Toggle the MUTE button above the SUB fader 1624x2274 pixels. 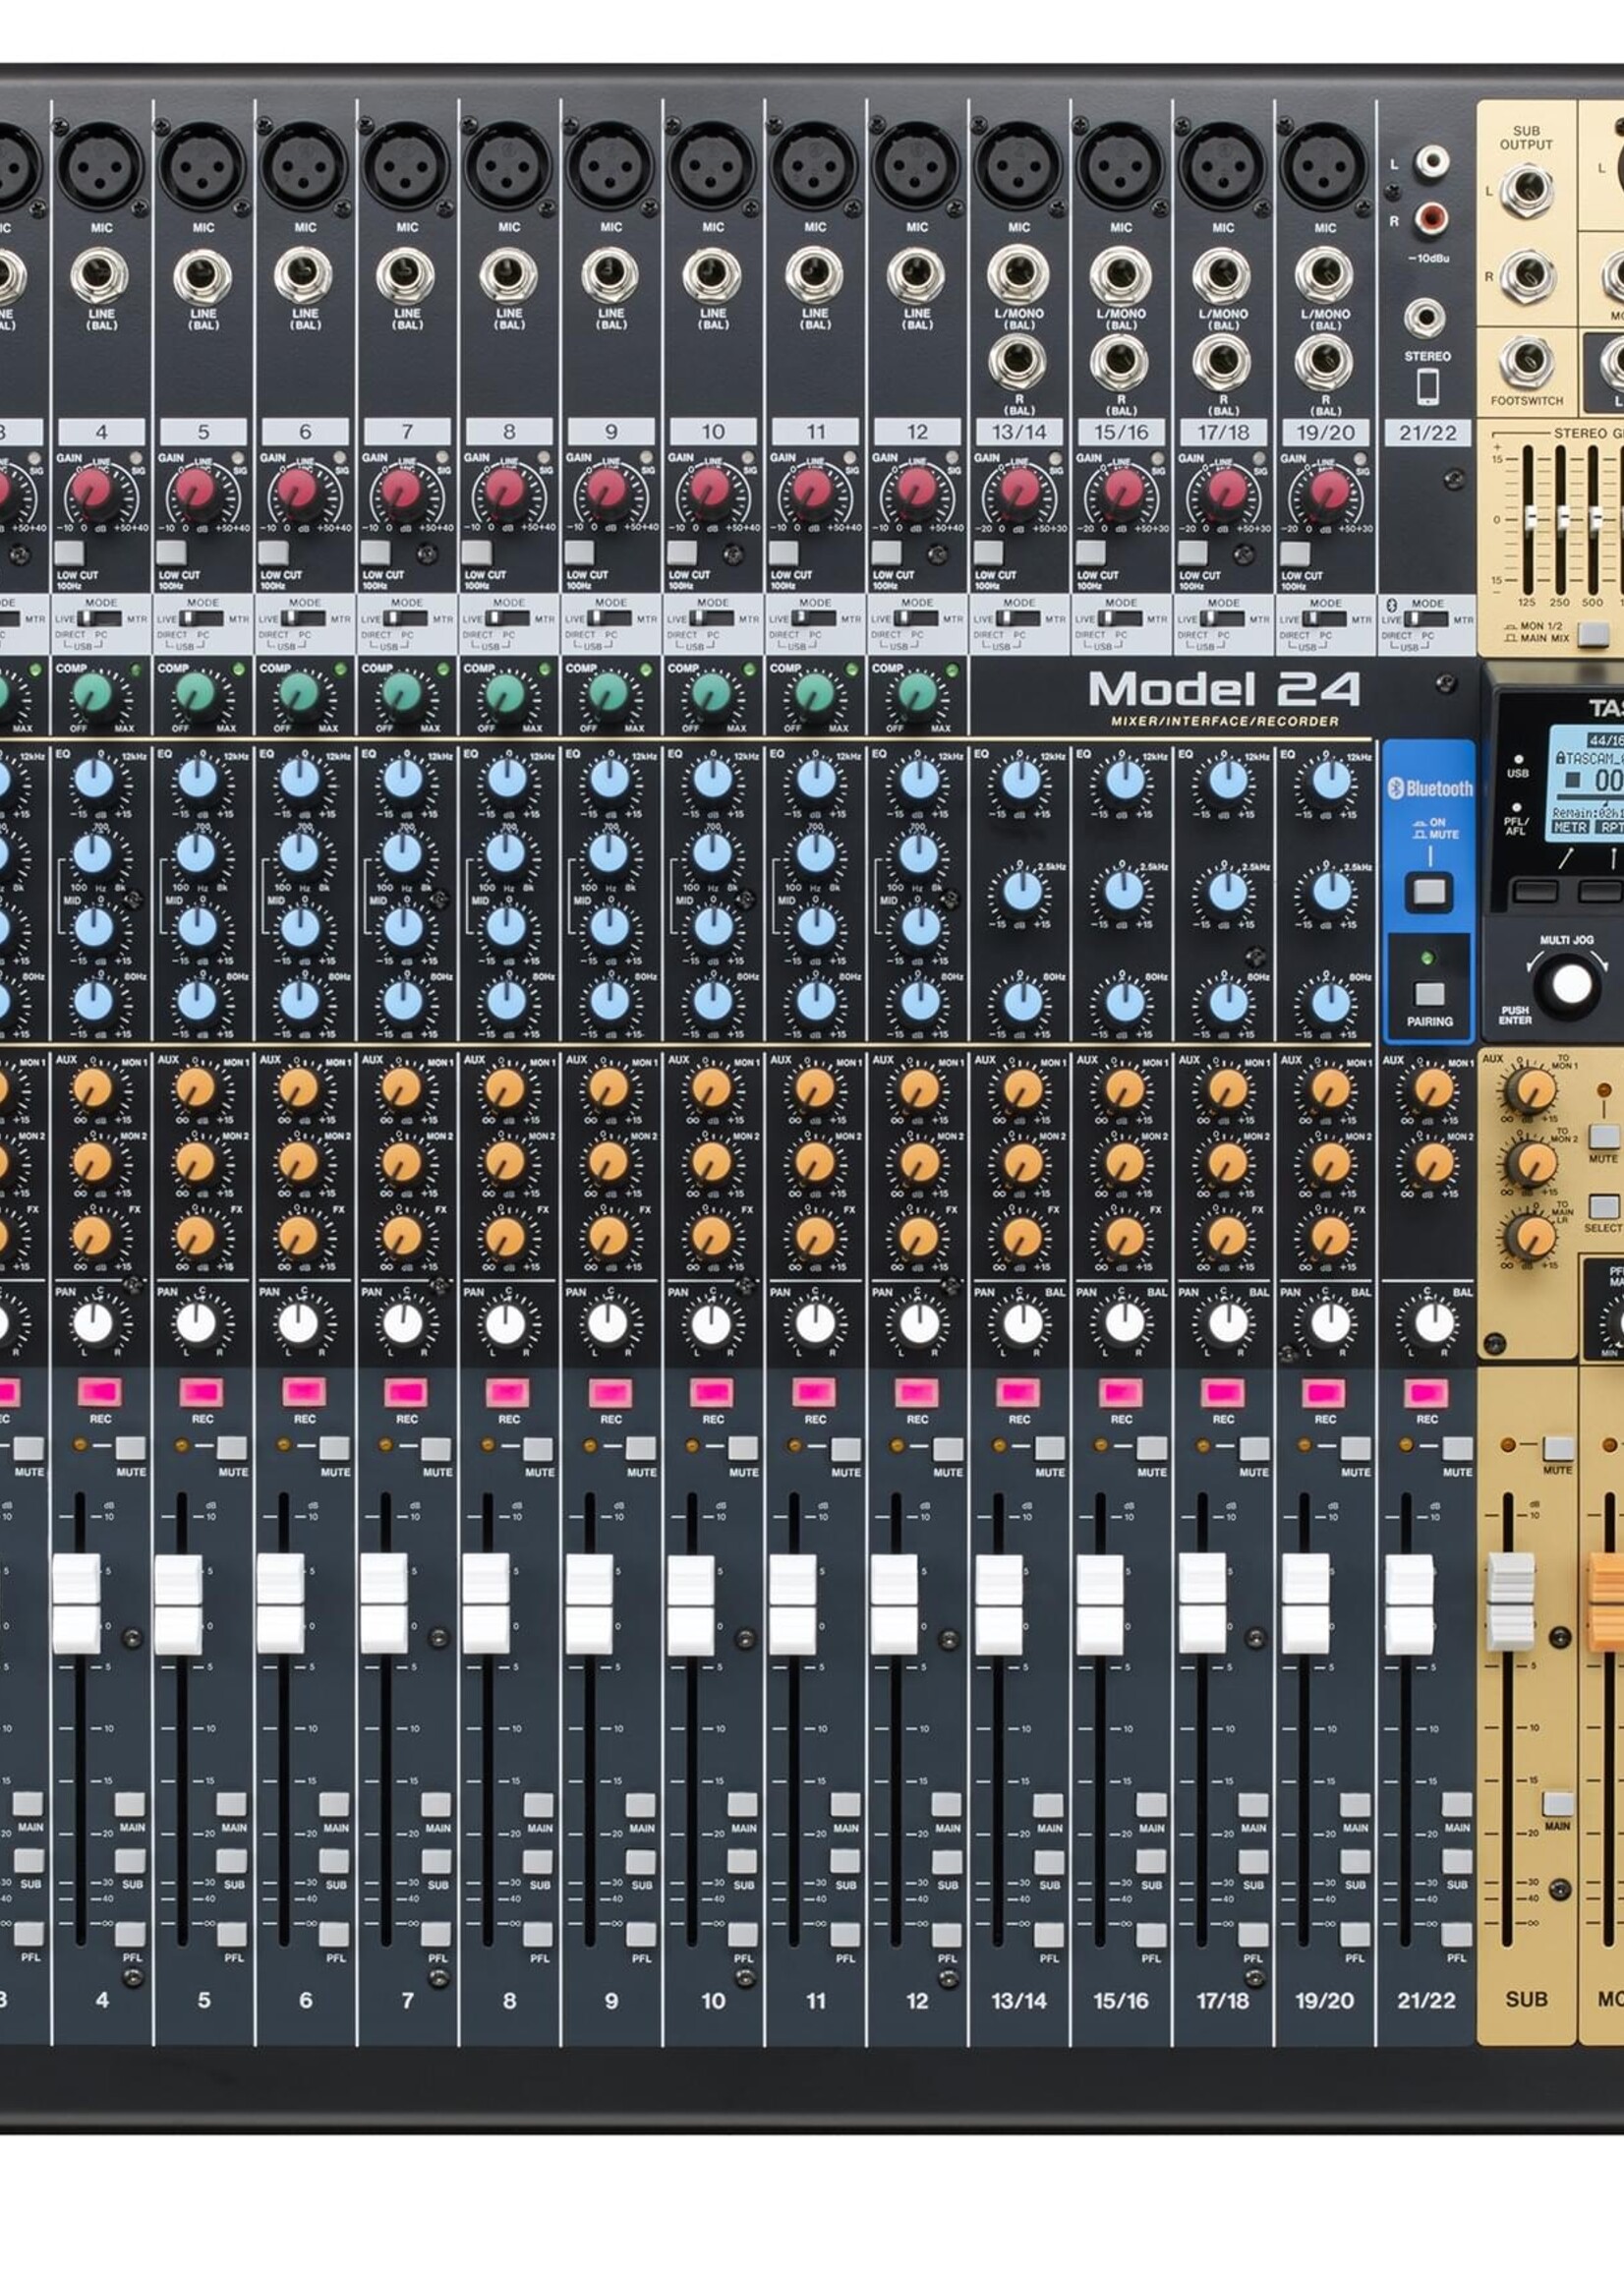pos(1558,1448)
